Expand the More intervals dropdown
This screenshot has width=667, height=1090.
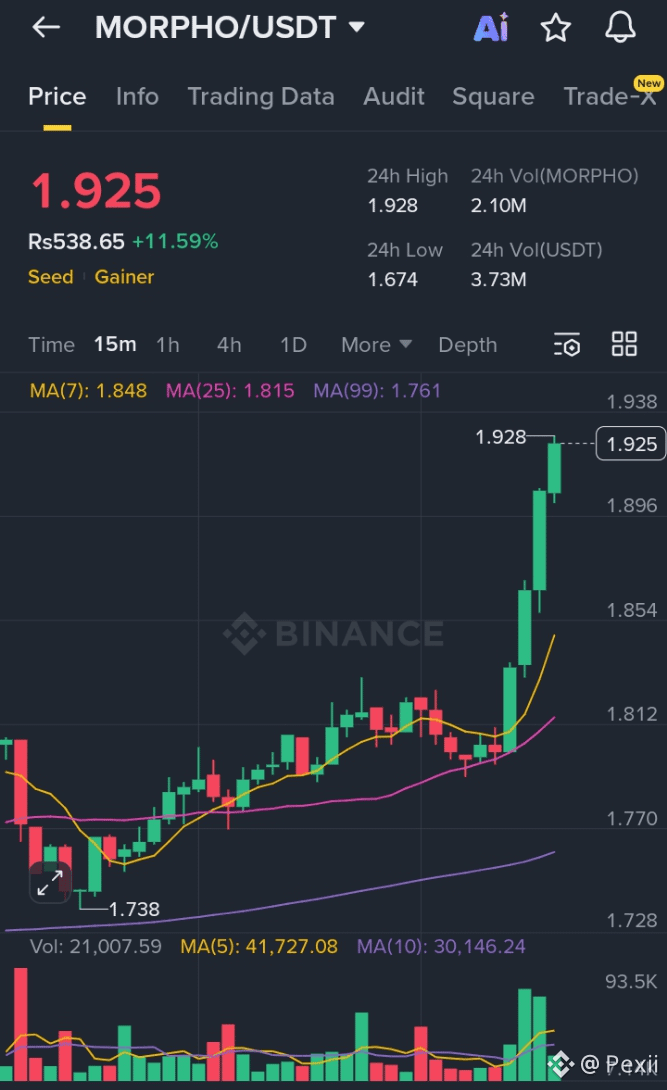coord(376,345)
